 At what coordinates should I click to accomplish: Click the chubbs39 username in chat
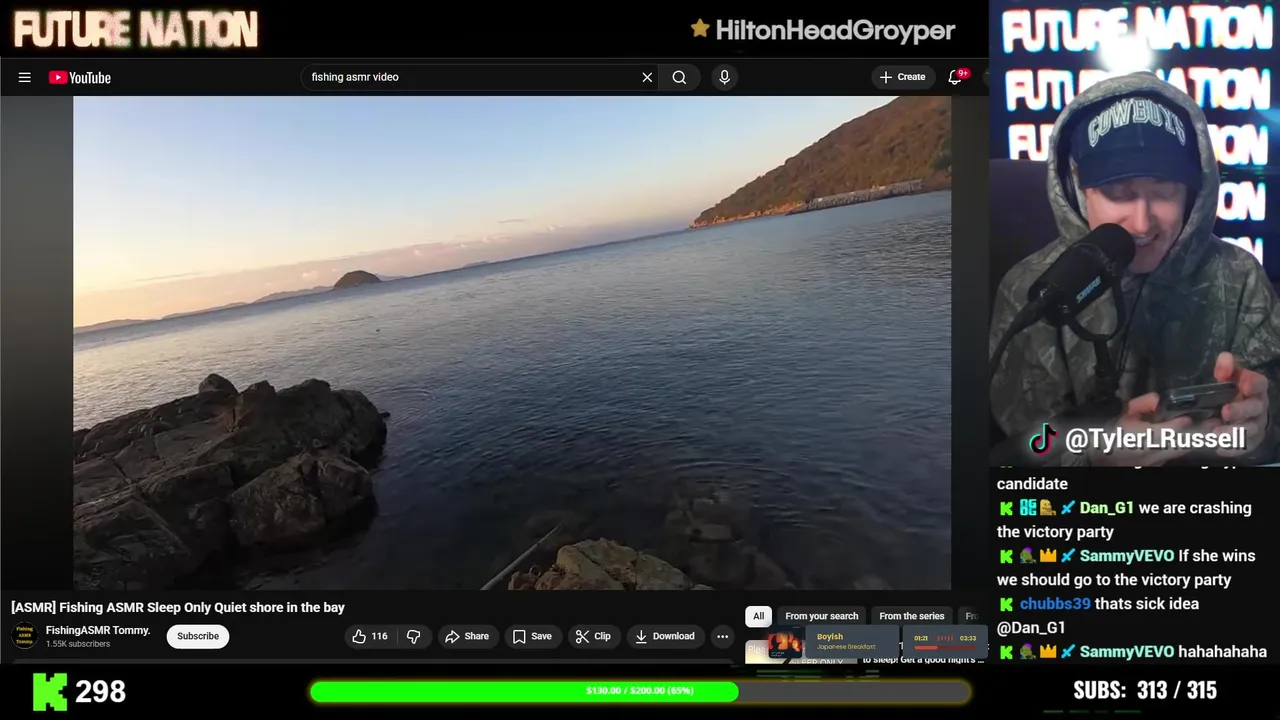pyautogui.click(x=1055, y=604)
